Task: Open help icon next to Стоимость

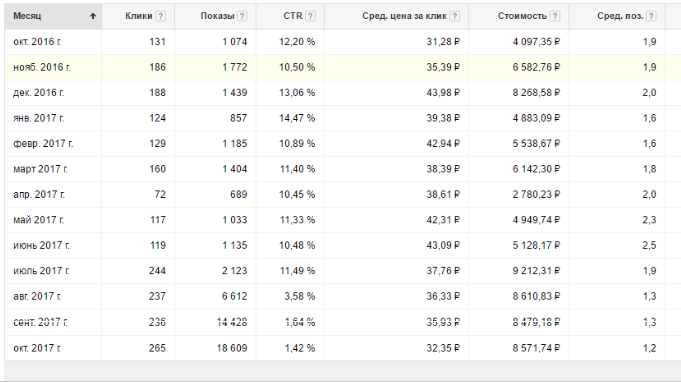Action: tap(555, 16)
